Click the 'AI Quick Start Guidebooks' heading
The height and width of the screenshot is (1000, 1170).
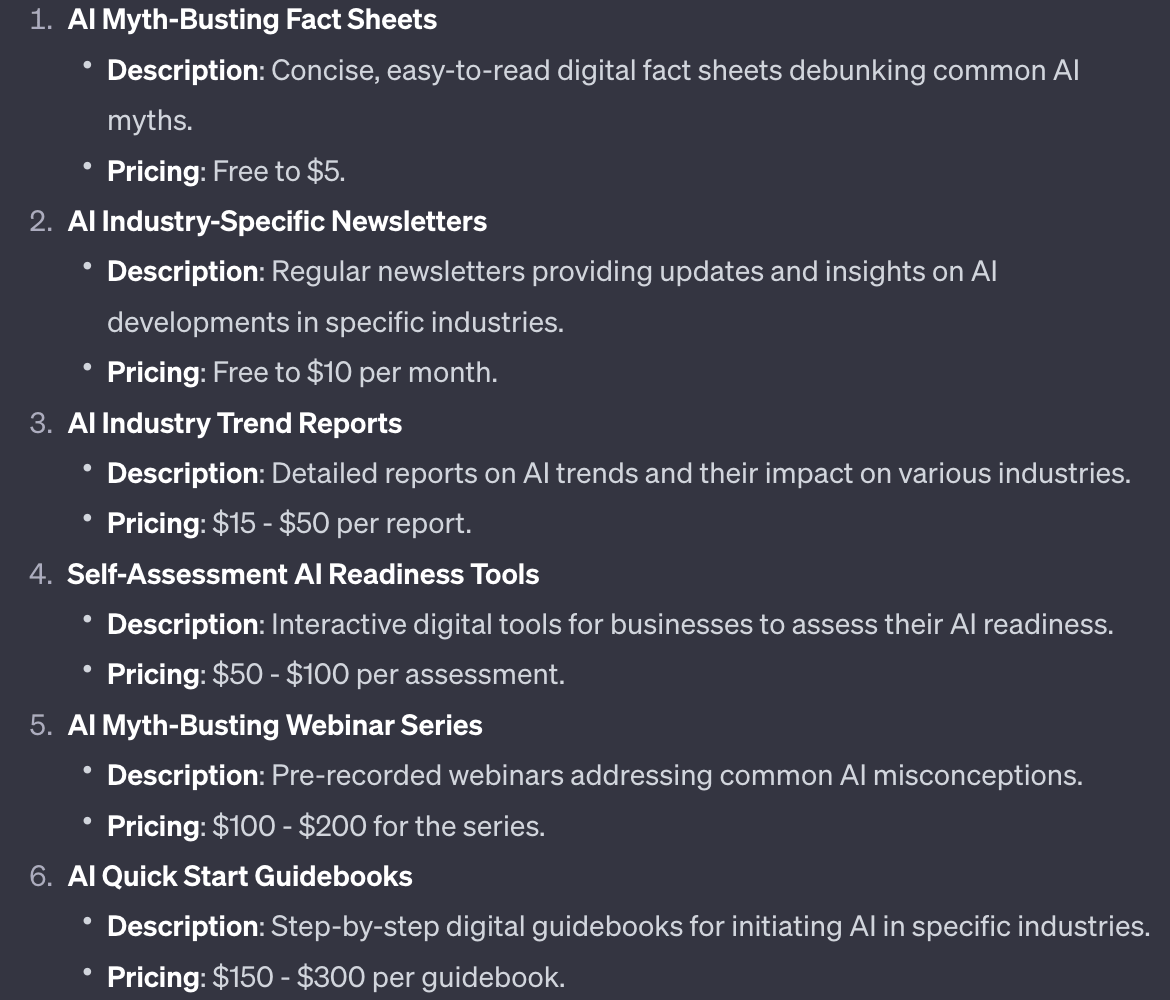240,876
